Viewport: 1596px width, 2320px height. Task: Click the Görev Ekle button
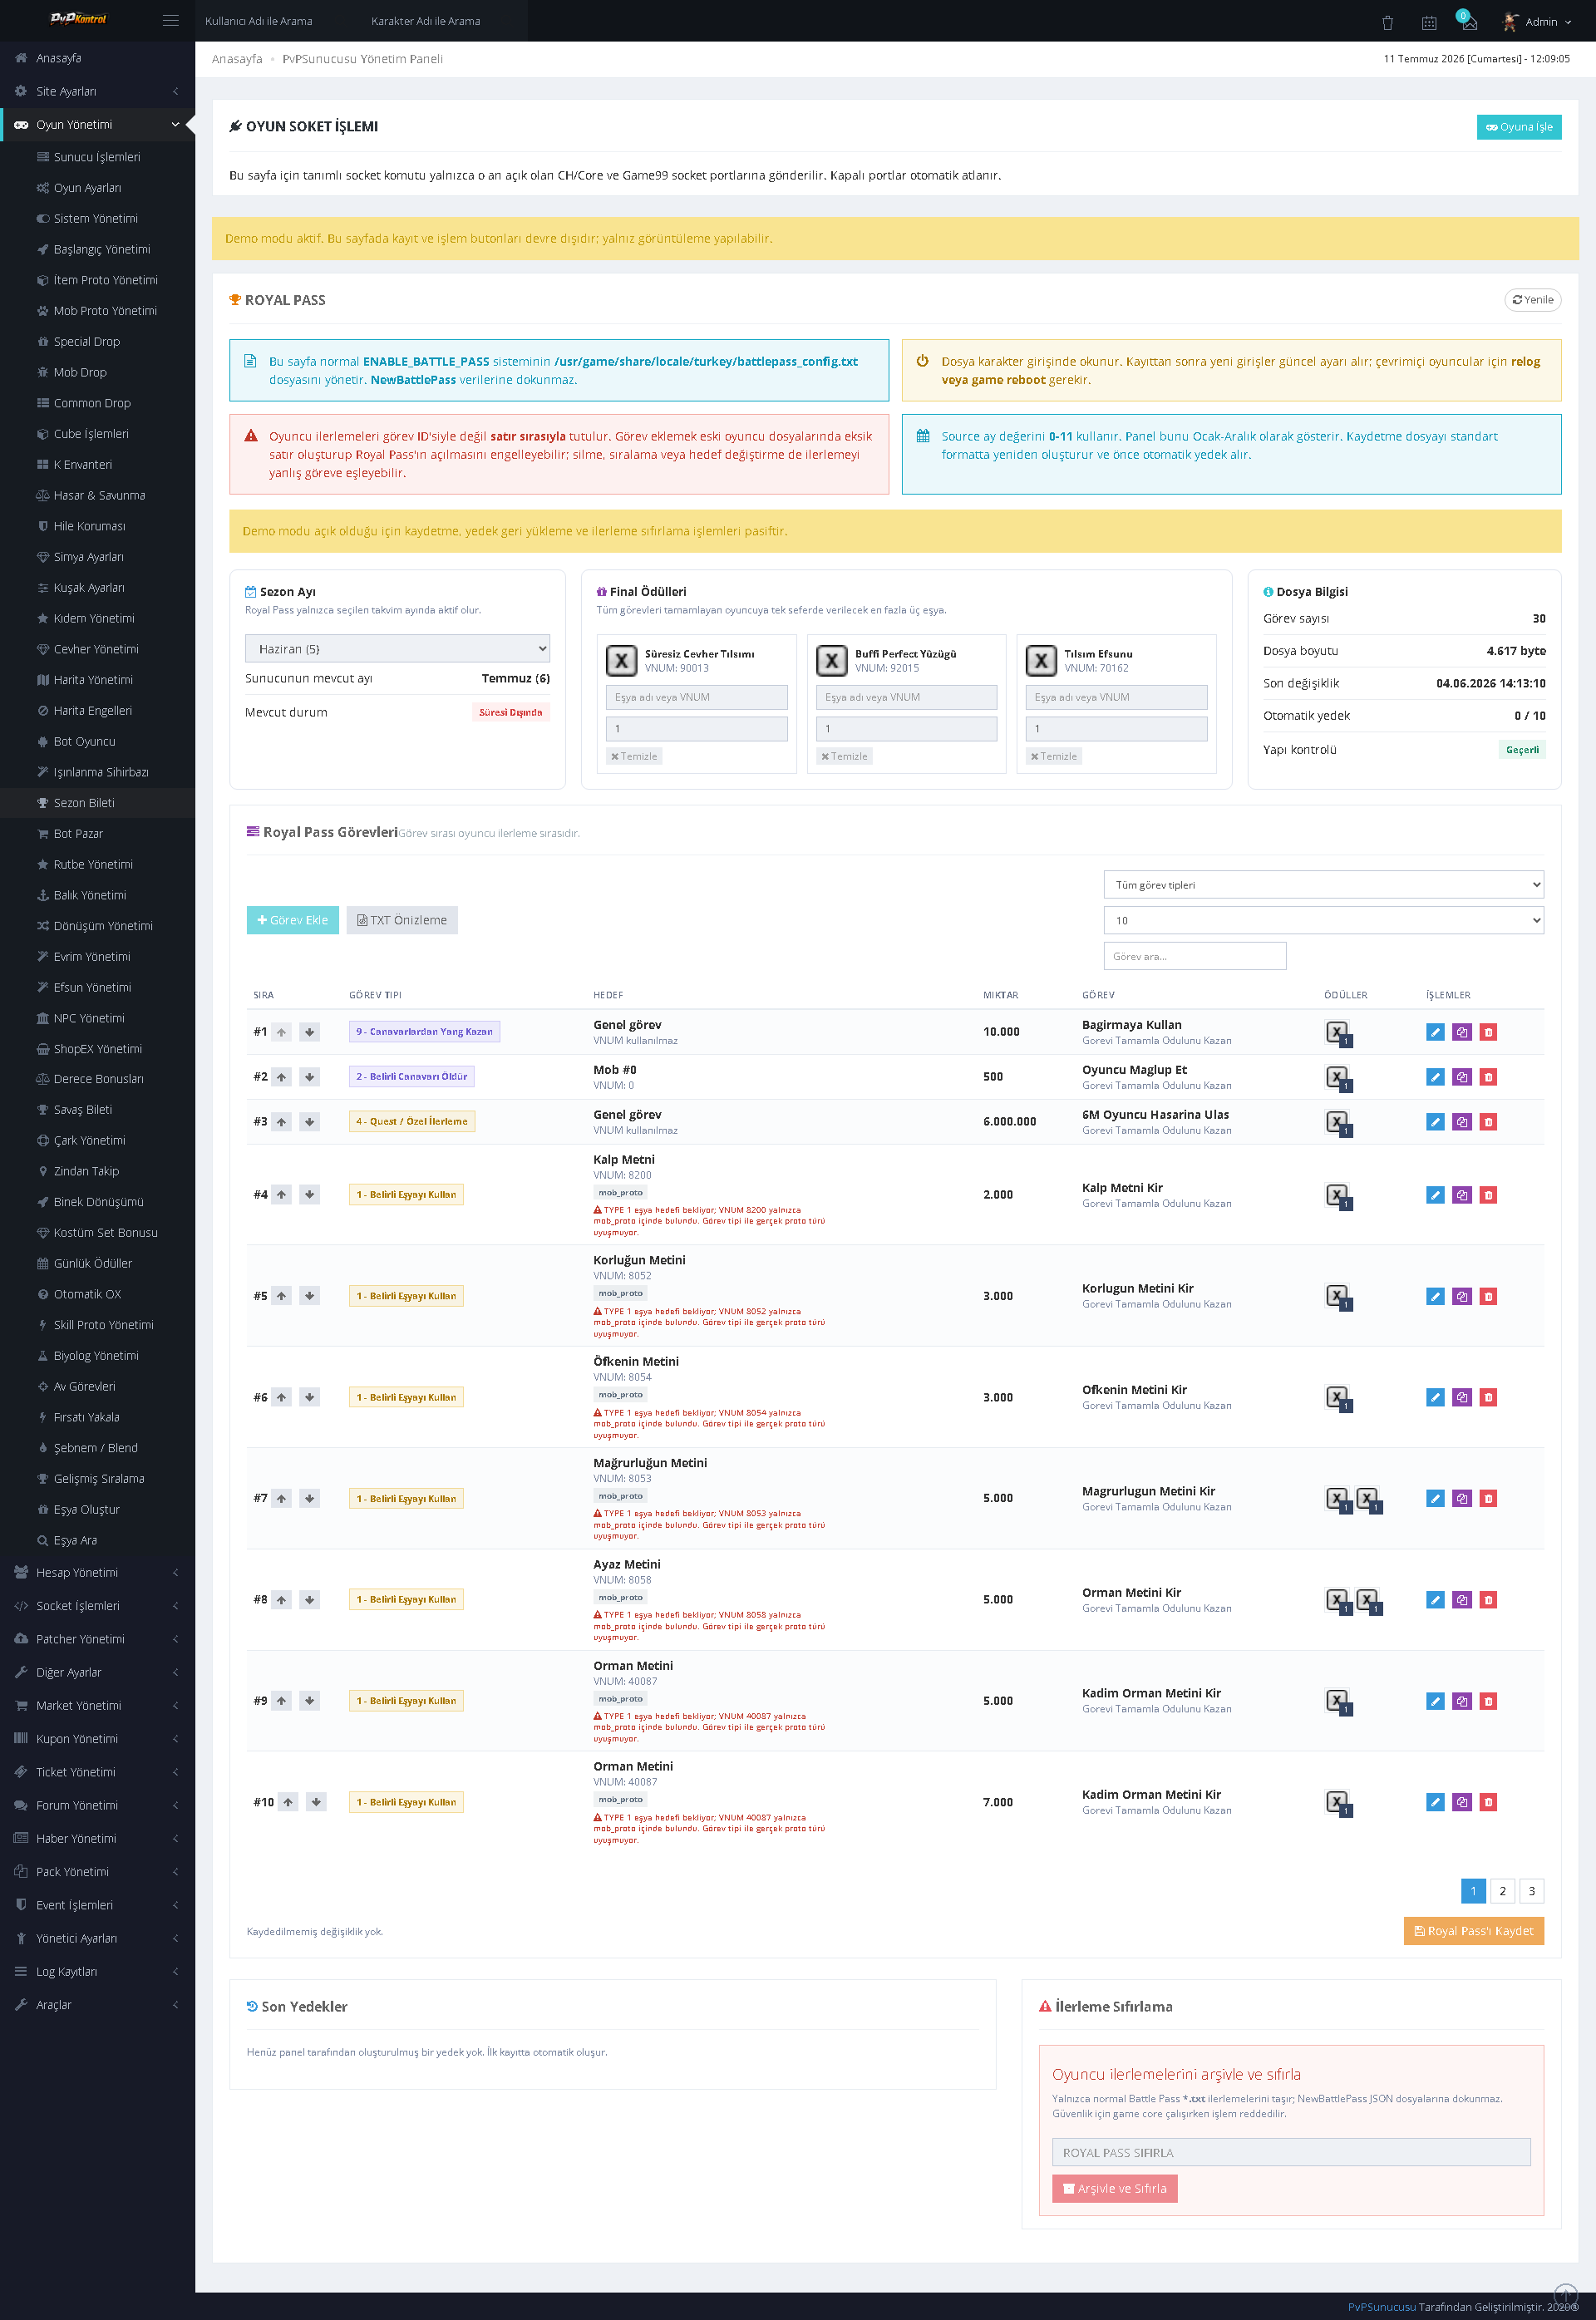[x=293, y=920]
